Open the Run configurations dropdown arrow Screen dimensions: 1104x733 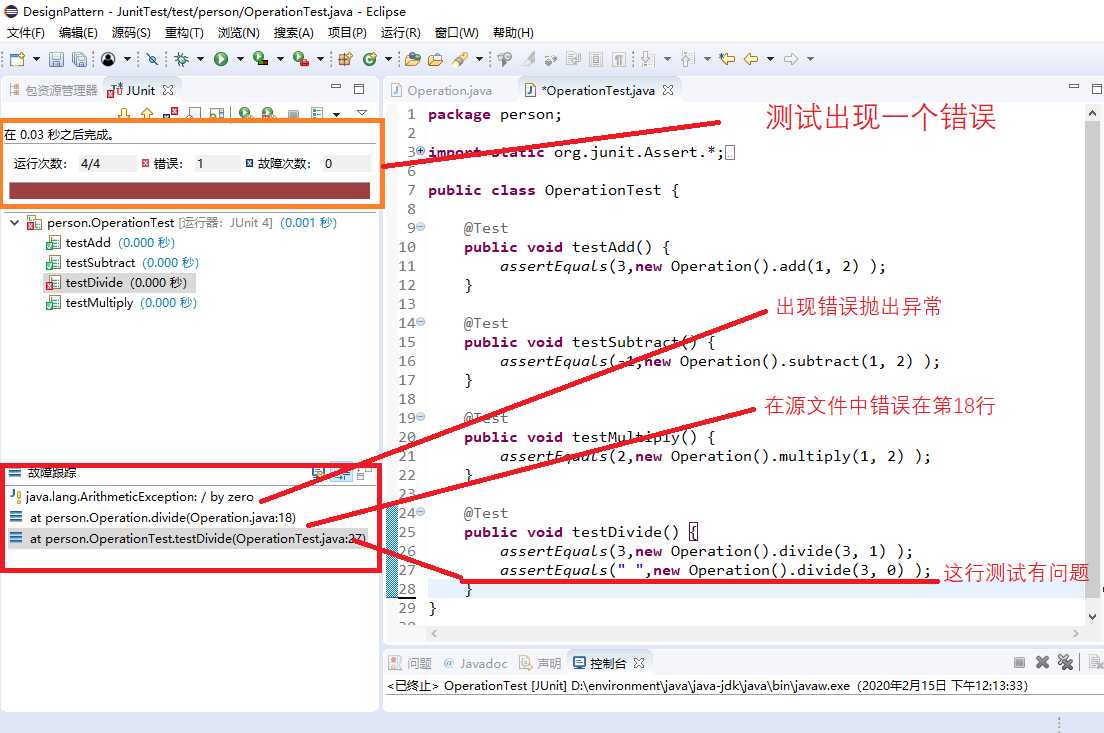point(240,59)
